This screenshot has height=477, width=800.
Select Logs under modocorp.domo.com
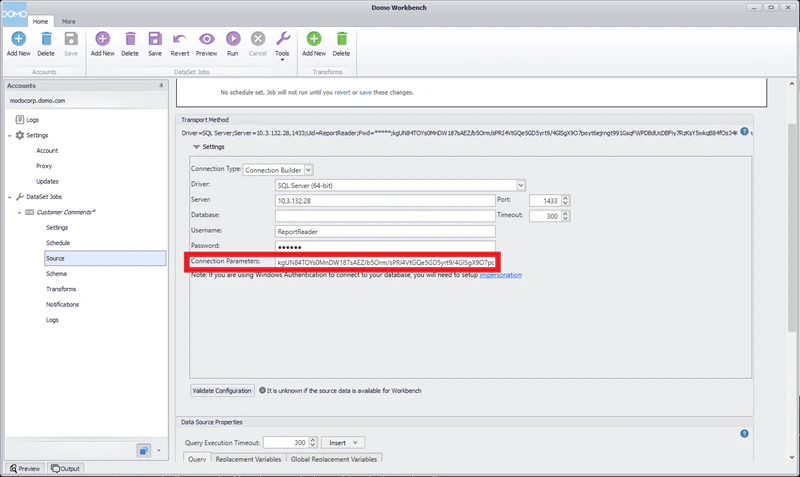(33, 120)
